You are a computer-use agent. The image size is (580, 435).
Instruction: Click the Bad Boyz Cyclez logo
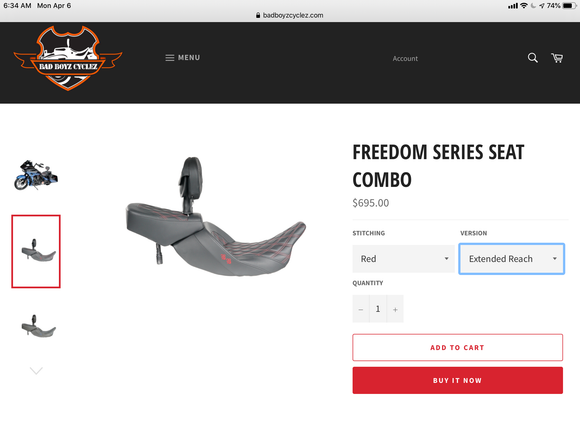(68, 58)
